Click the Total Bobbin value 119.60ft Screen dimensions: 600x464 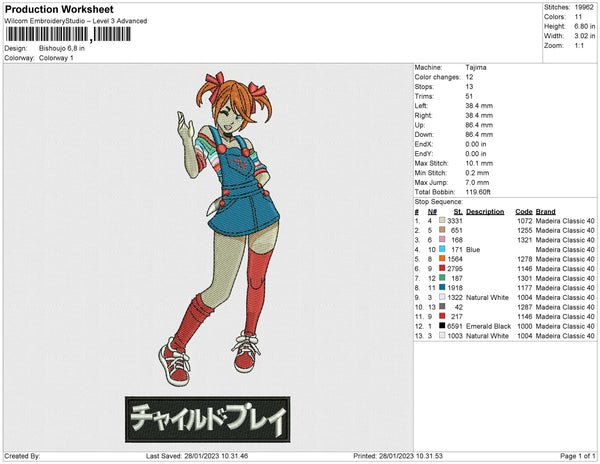(x=478, y=192)
